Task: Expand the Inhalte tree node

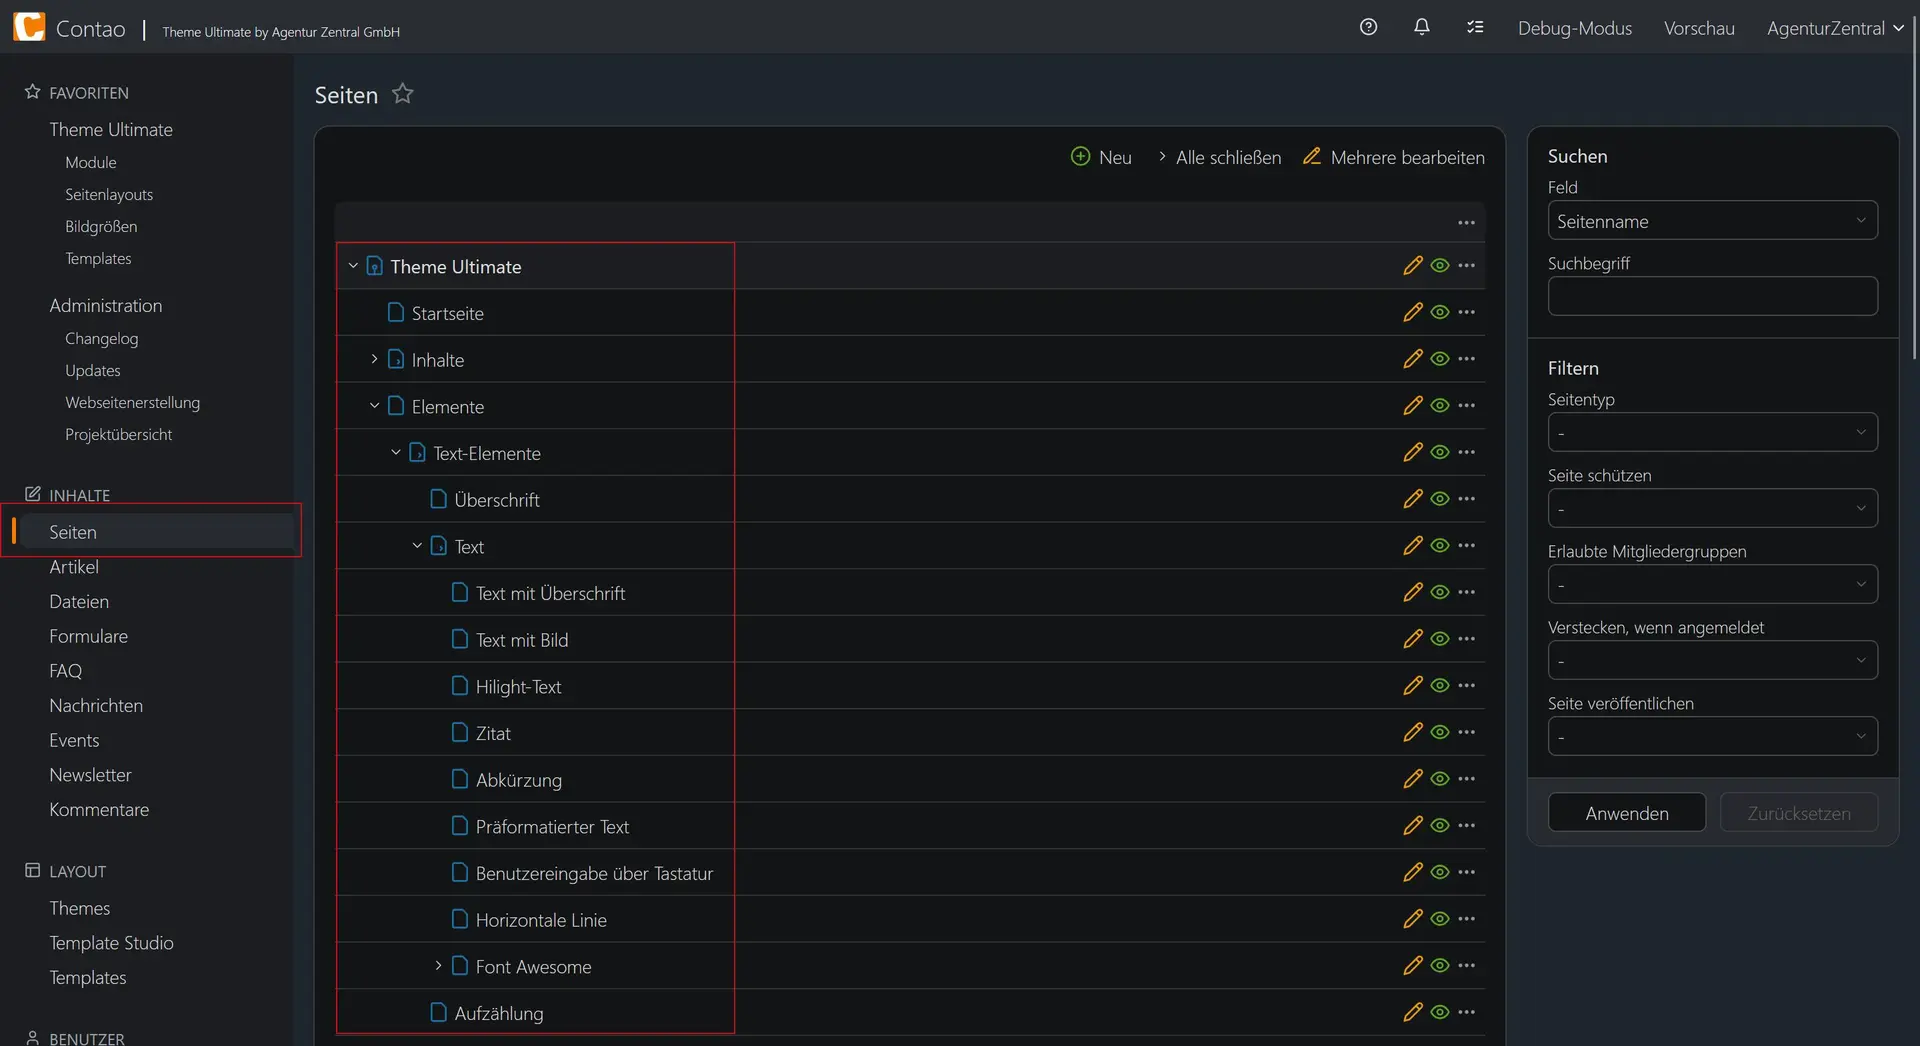Action: 374,358
